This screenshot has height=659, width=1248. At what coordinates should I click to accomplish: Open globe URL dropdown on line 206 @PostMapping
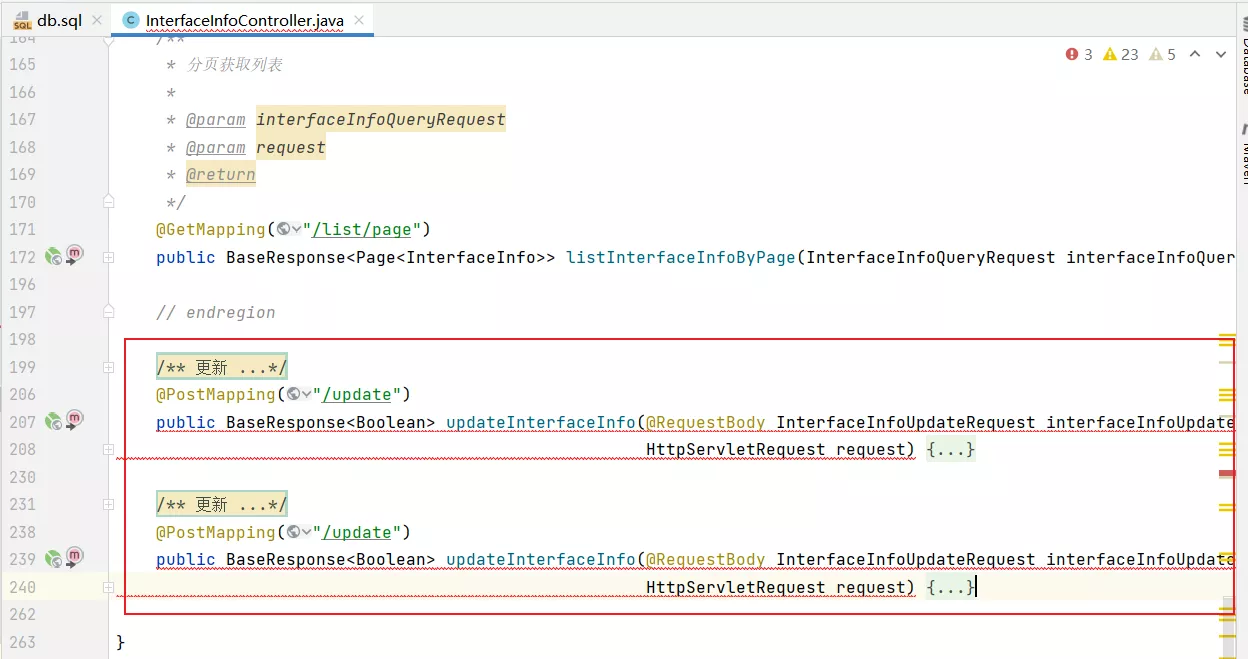tap(299, 394)
